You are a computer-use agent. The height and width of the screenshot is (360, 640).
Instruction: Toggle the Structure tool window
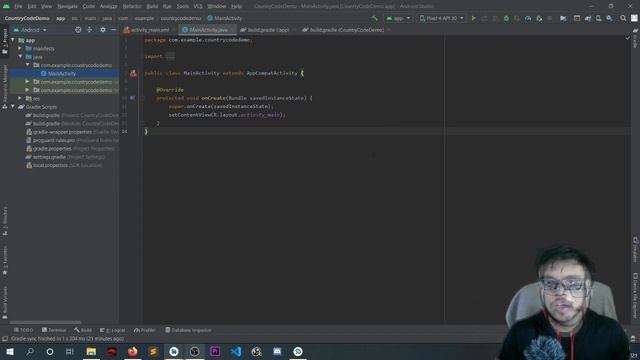[5, 221]
